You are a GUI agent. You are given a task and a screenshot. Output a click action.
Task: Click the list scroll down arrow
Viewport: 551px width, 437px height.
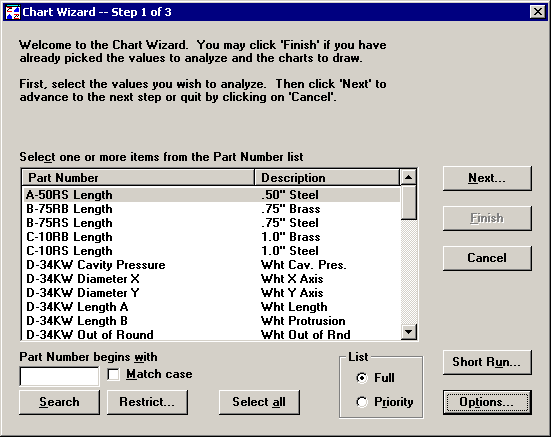click(x=408, y=332)
